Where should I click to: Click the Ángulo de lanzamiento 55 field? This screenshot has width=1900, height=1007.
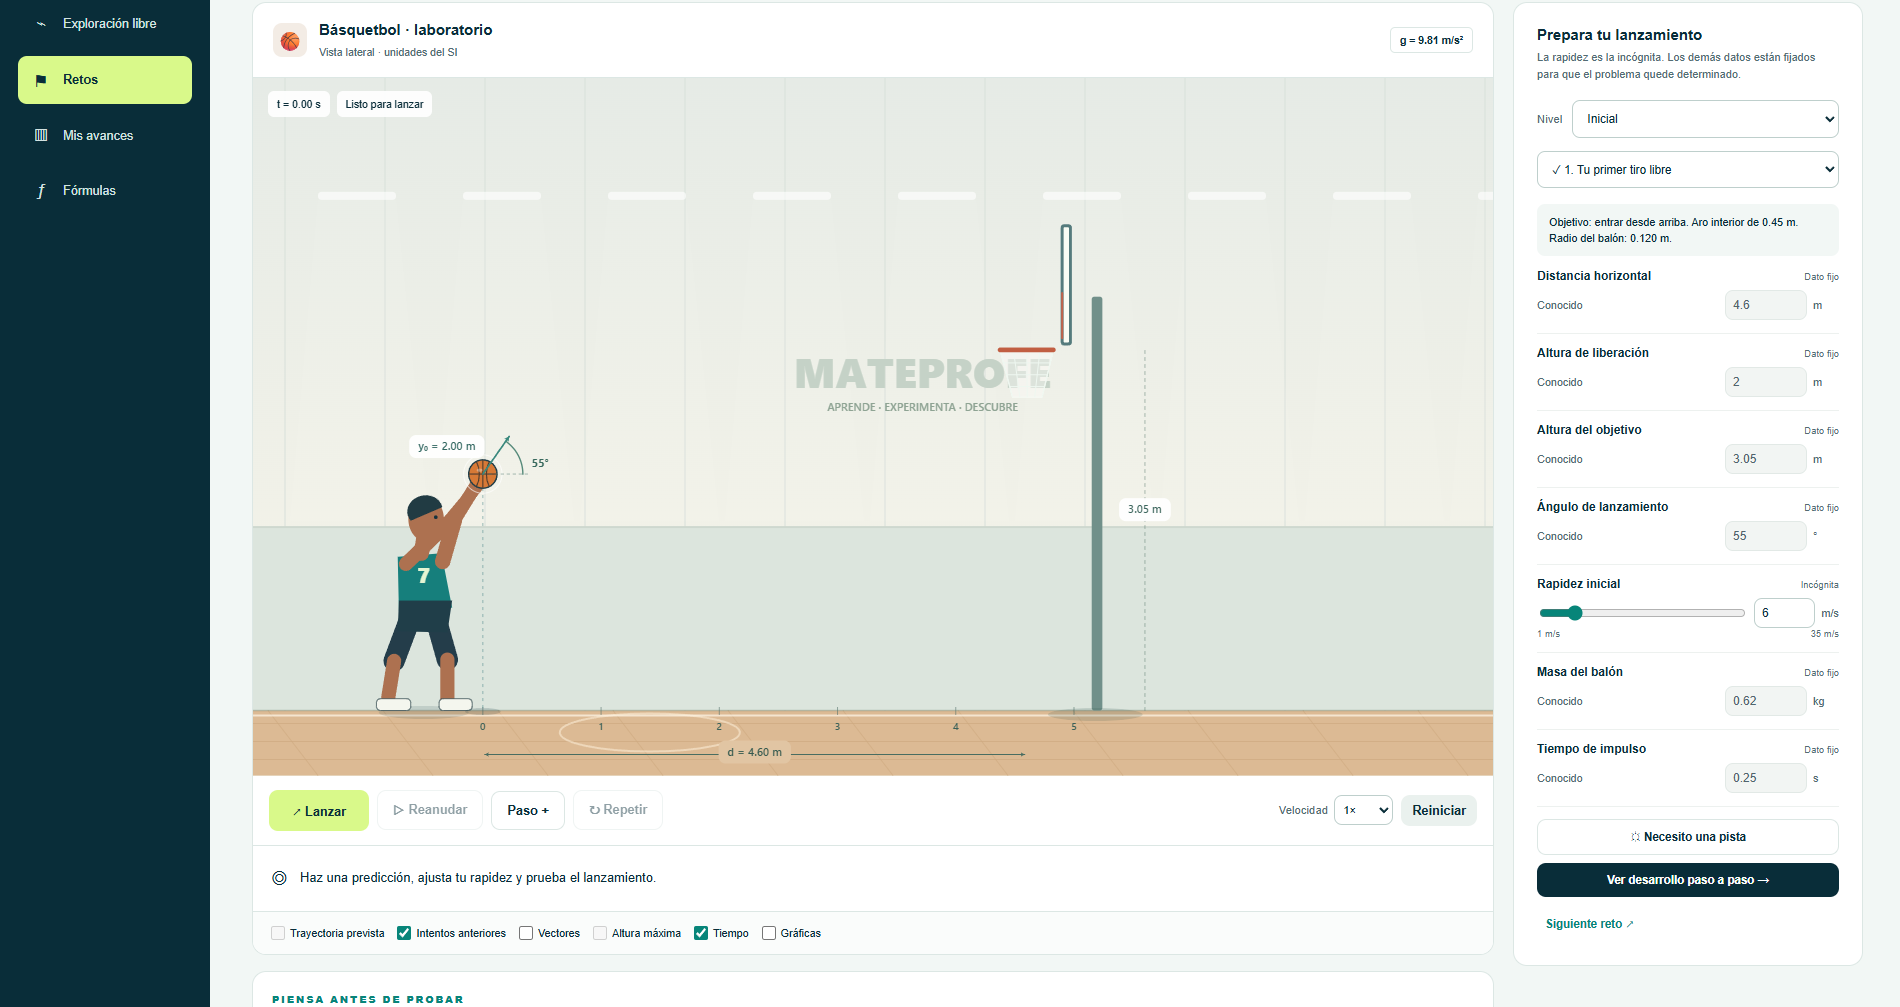[1765, 536]
